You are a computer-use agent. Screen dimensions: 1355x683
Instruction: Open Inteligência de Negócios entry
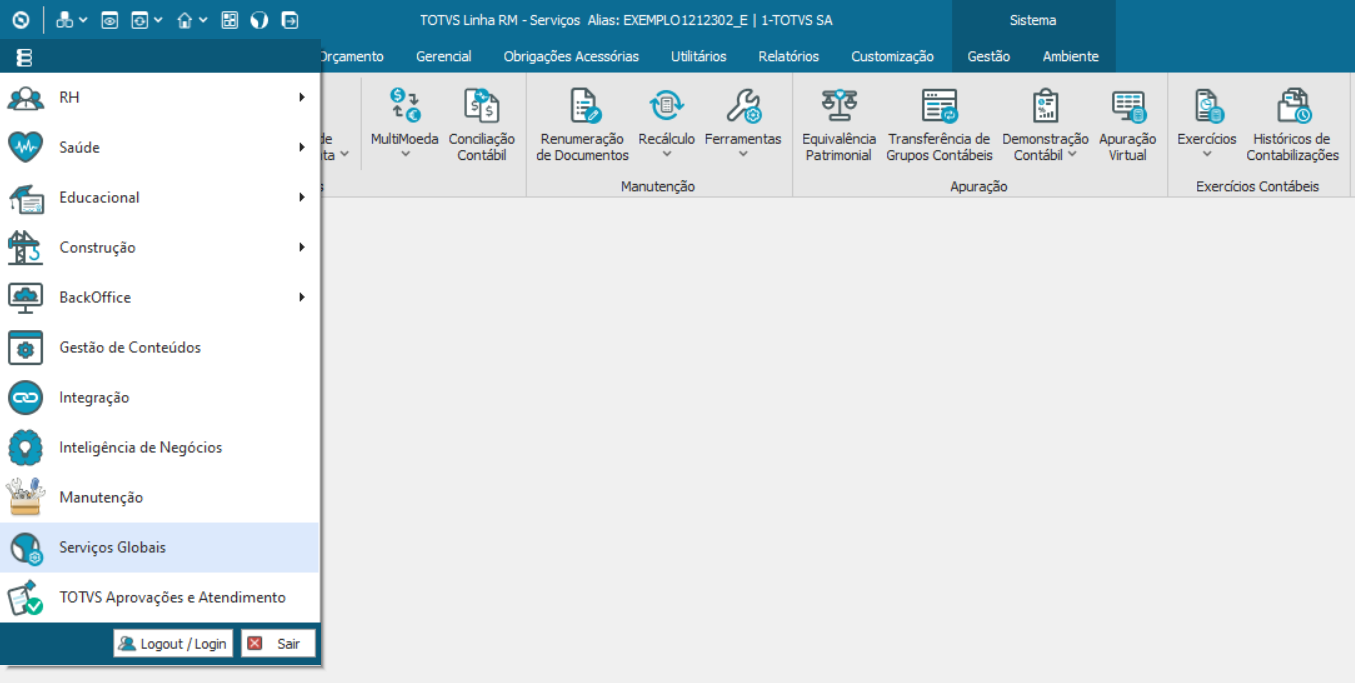(160, 447)
